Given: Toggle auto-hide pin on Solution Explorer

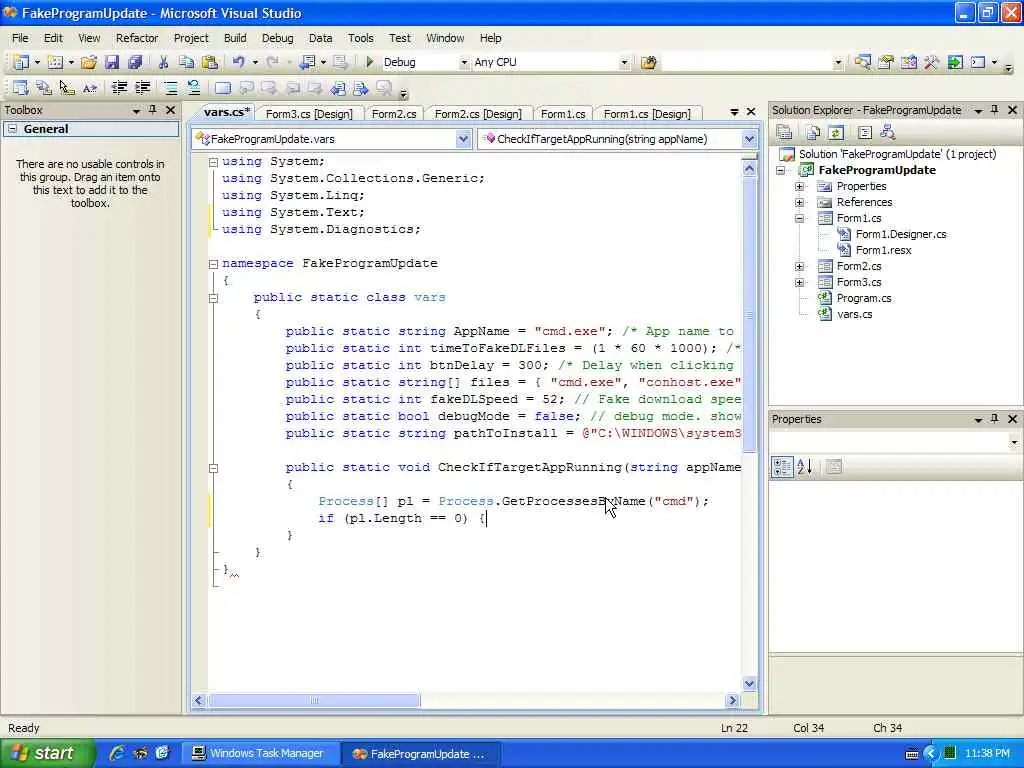Looking at the screenshot, I should [995, 110].
